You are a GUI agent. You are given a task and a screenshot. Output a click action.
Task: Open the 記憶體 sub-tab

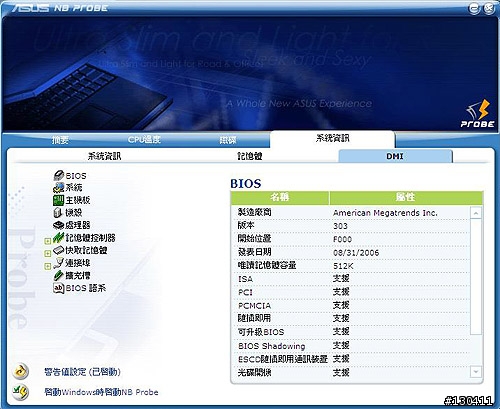(x=250, y=156)
